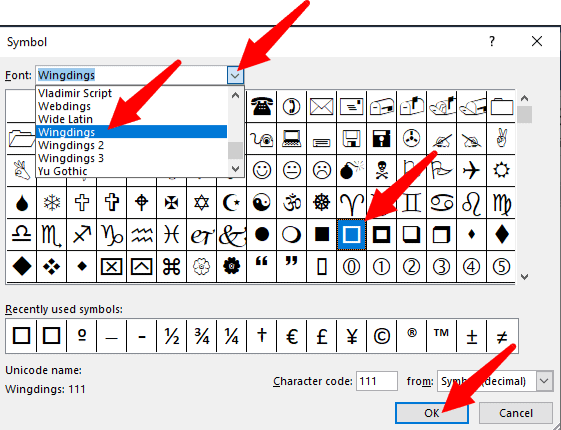Choose the Libra scales symbol
This screenshot has width=561, height=430.
[22, 235]
